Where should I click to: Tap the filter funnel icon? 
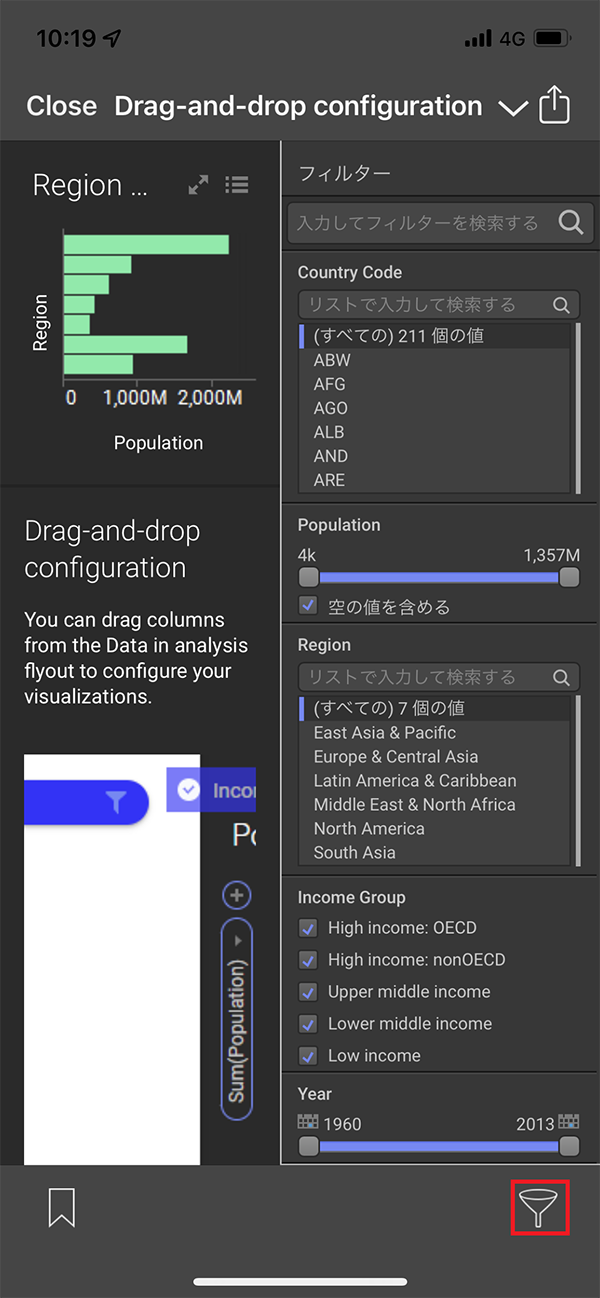point(540,1207)
